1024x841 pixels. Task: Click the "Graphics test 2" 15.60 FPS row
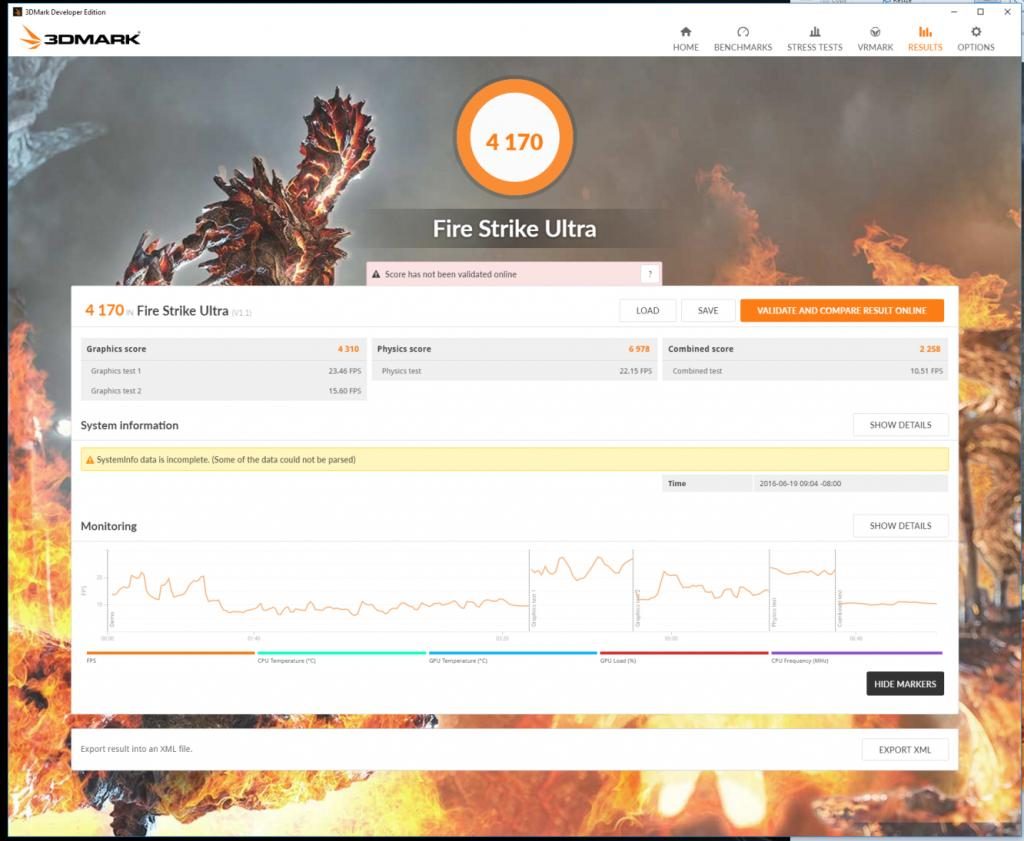223,390
